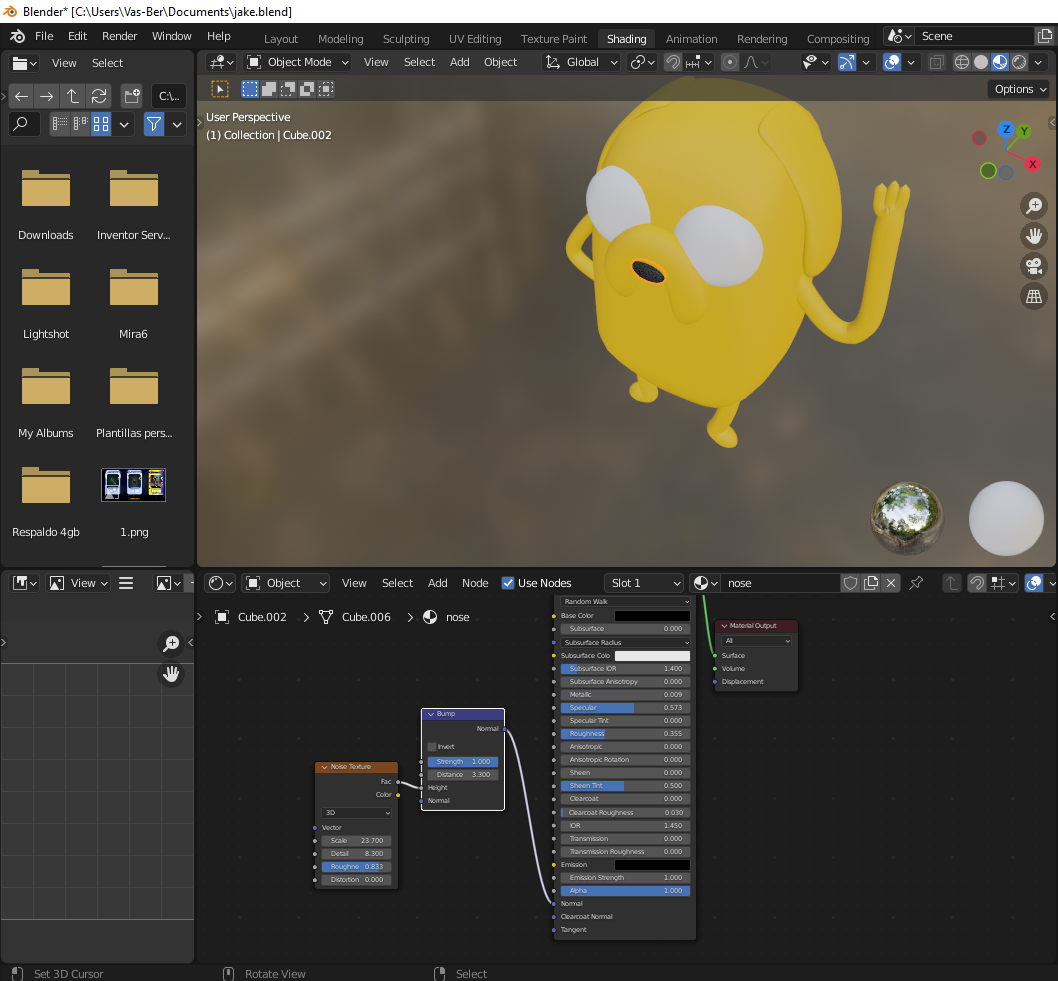Open the Blender logo application menu
1058x981 pixels.
18,36
